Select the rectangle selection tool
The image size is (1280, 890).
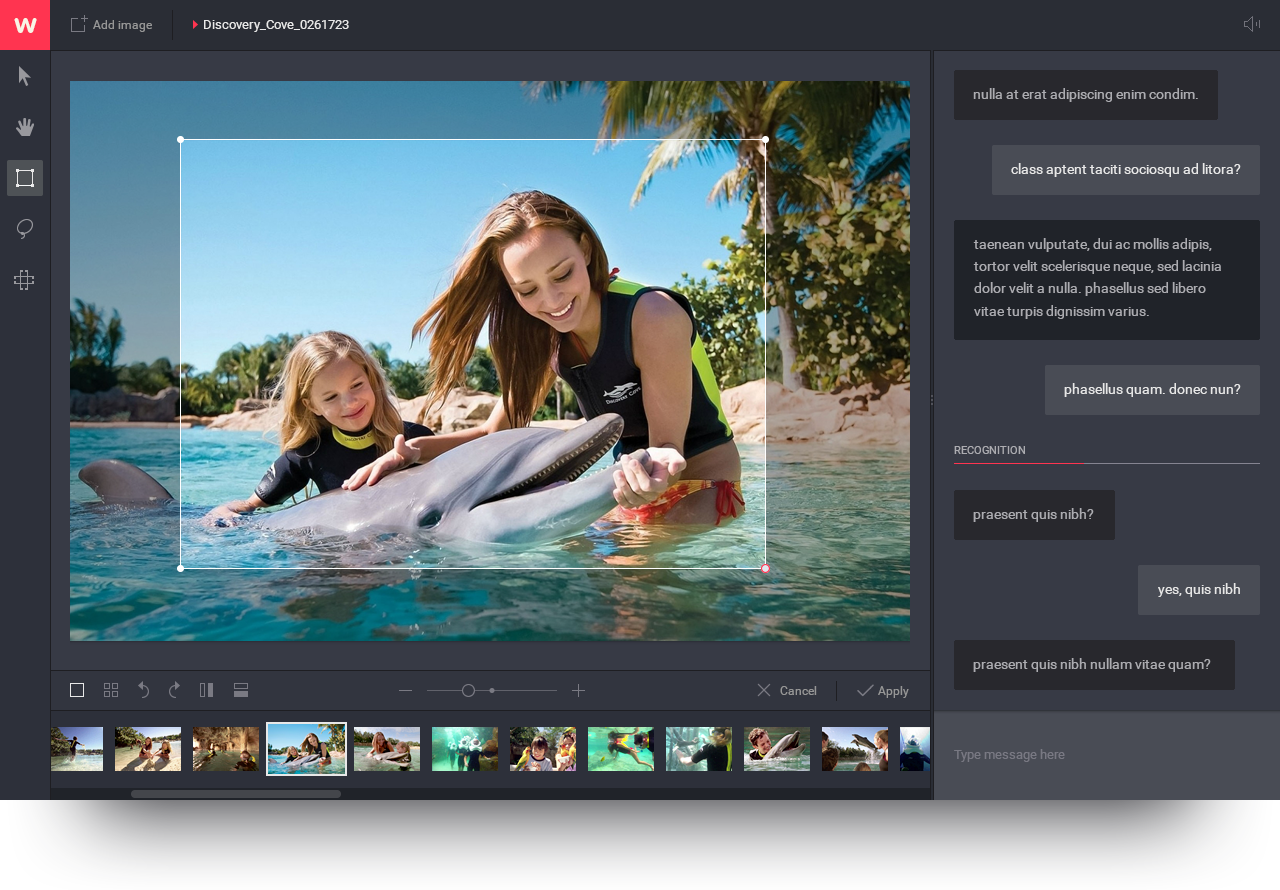pos(25,178)
